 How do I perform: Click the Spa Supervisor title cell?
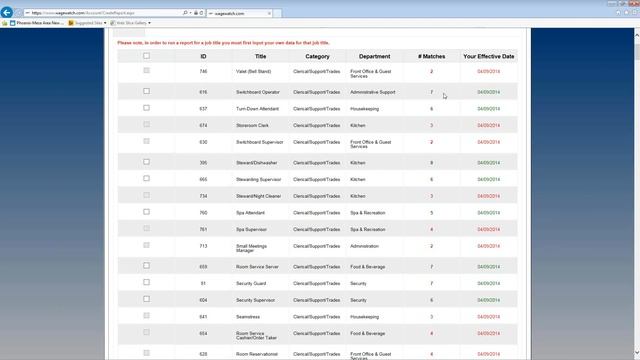(251, 230)
